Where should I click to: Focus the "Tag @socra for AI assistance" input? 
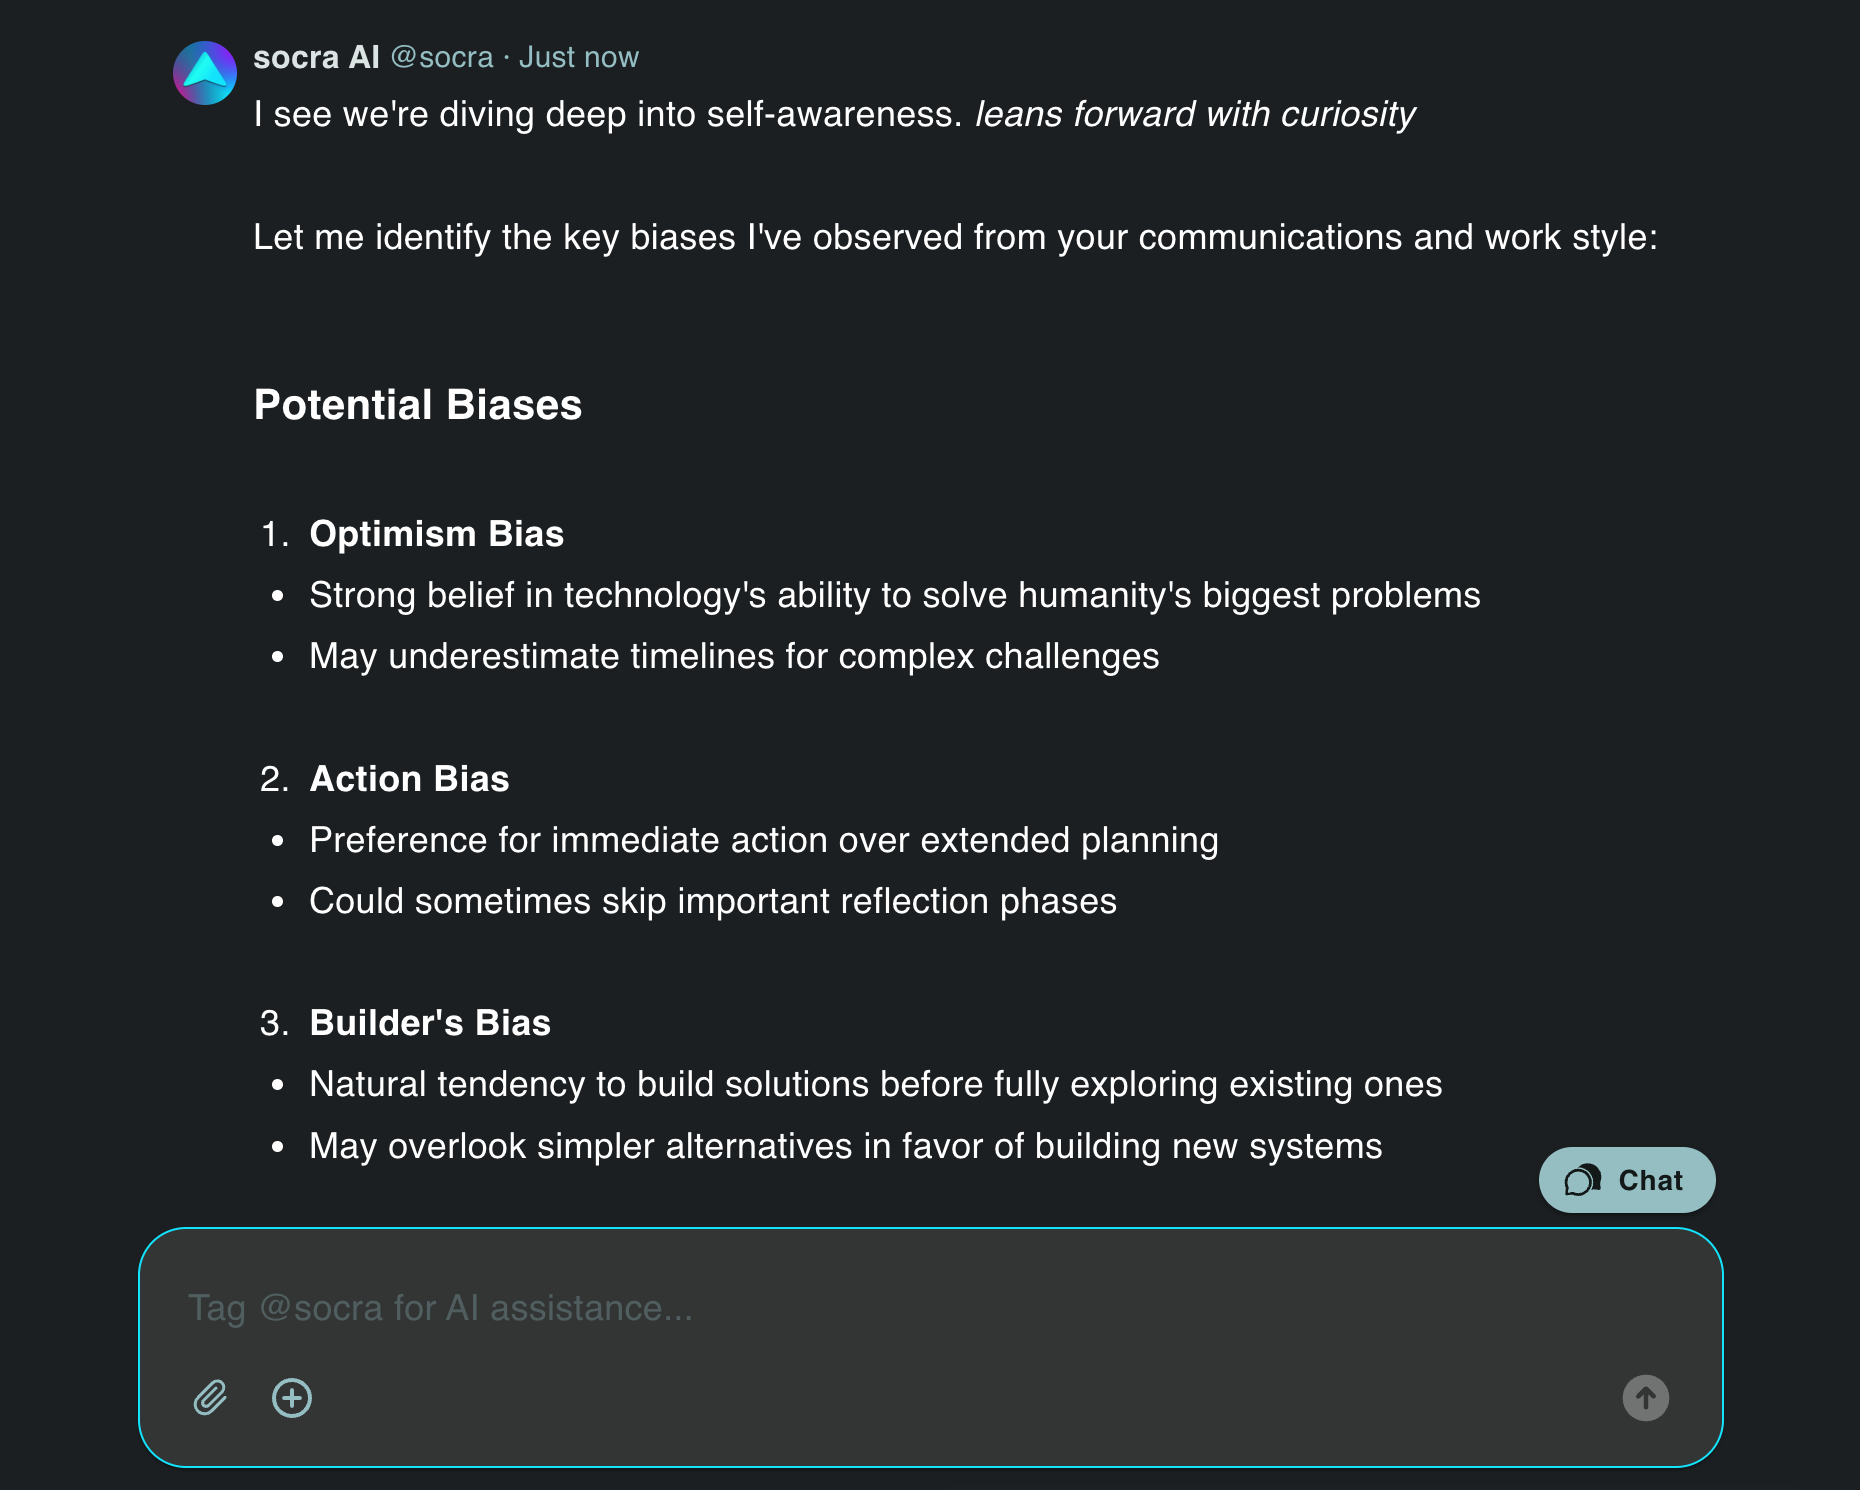900,1308
